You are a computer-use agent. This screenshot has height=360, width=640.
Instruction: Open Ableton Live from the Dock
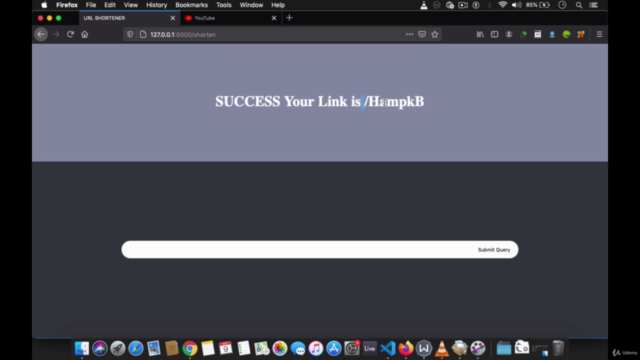click(x=370, y=348)
